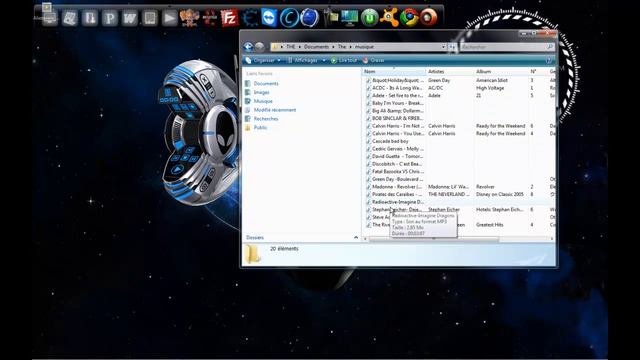Click the dark gear dock icon
Viewport: 640px width, 360px height.
pos(249,18)
